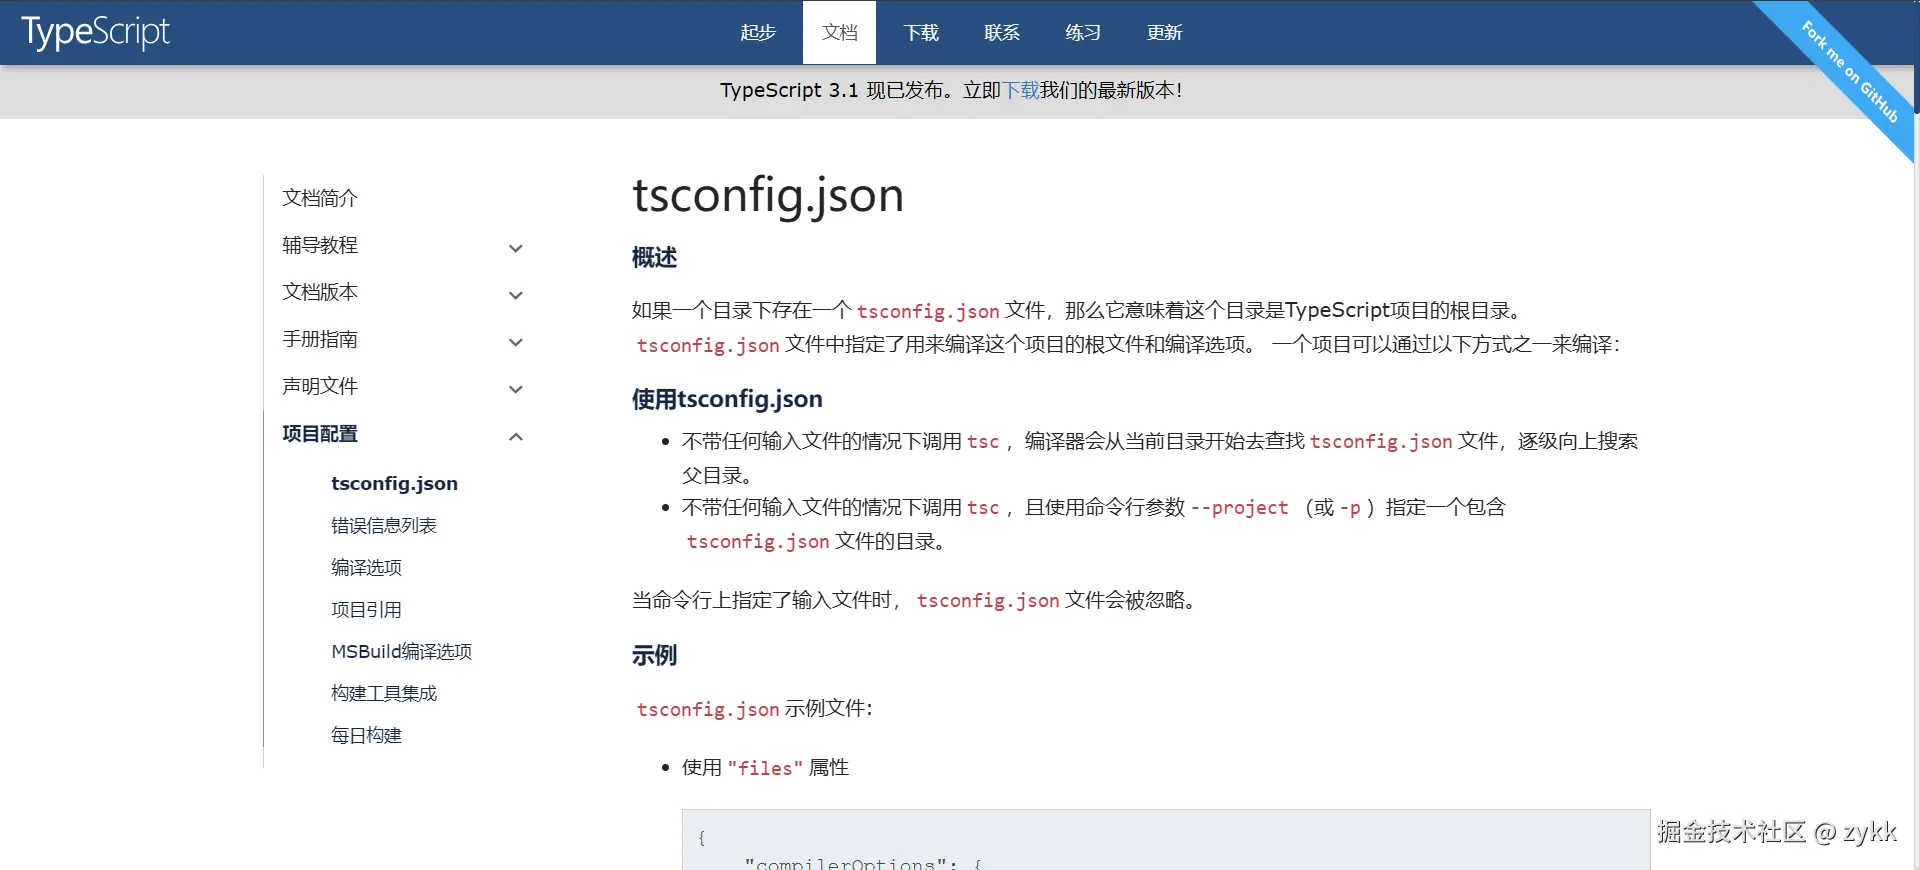Open the 更新 nav tab
Image resolution: width=1920 pixels, height=870 pixels.
1165,33
